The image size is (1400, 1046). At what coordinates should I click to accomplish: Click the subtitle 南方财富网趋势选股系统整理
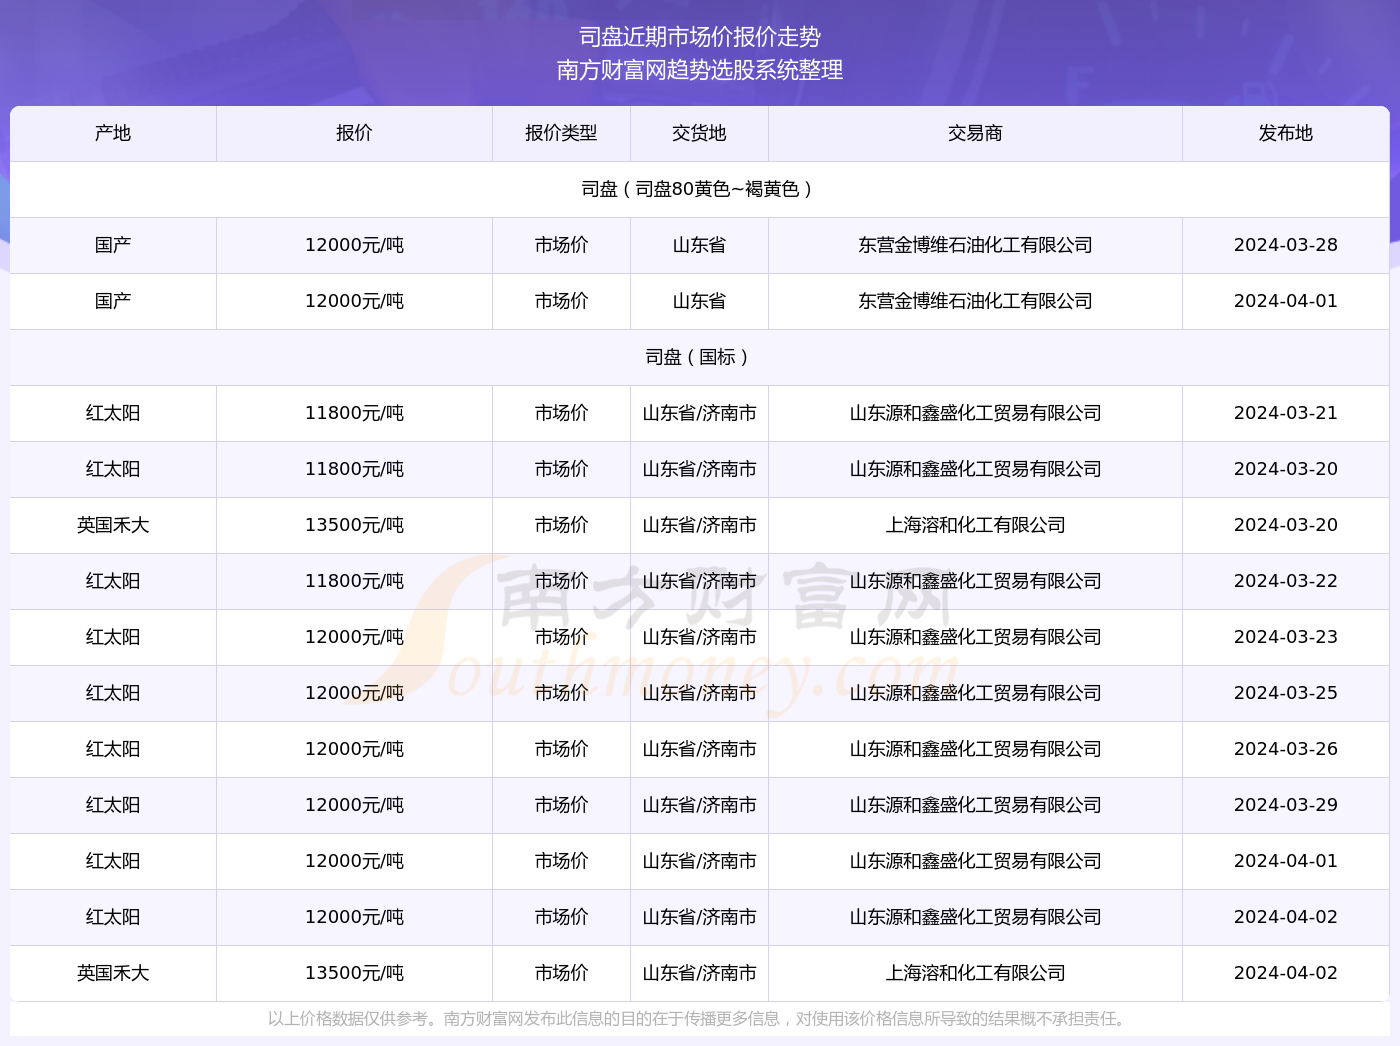700,70
